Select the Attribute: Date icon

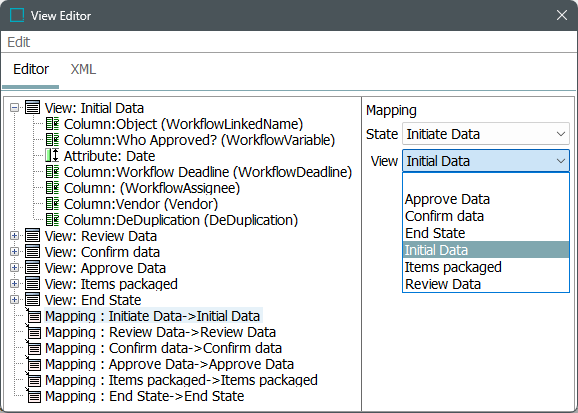[52, 156]
